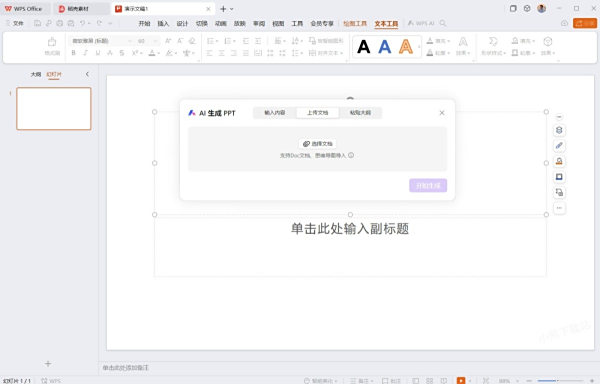The image size is (600, 384).
Task: Click the Increase Font Size icon
Action: coord(168,41)
